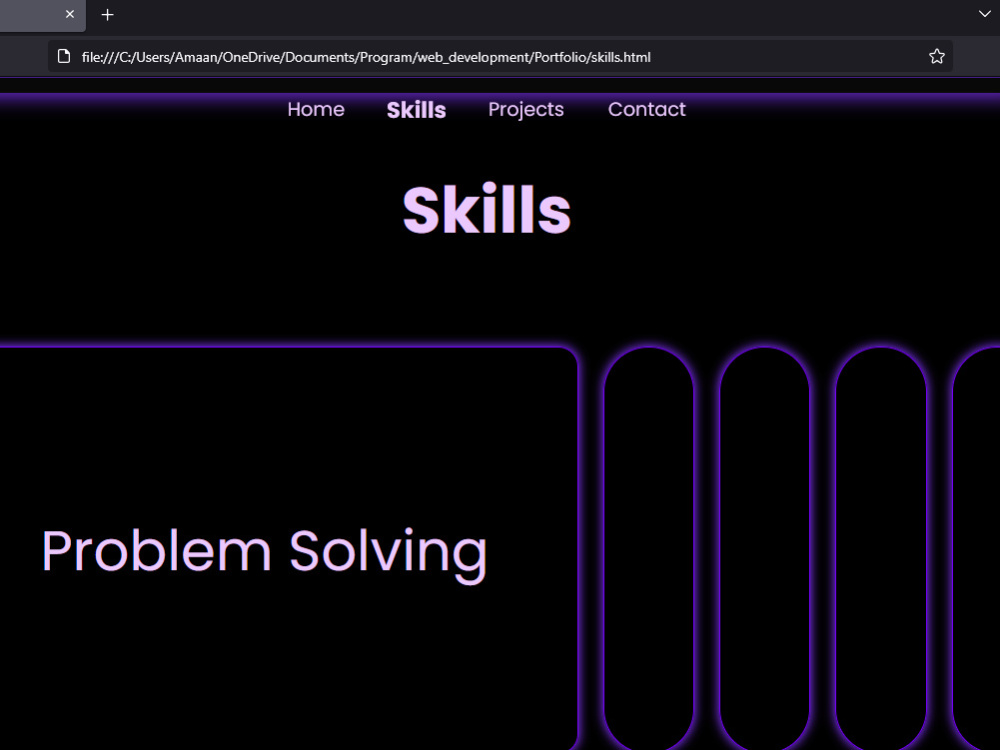Click the URL address bar field
Viewport: 1000px width, 750px height.
pos(500,57)
